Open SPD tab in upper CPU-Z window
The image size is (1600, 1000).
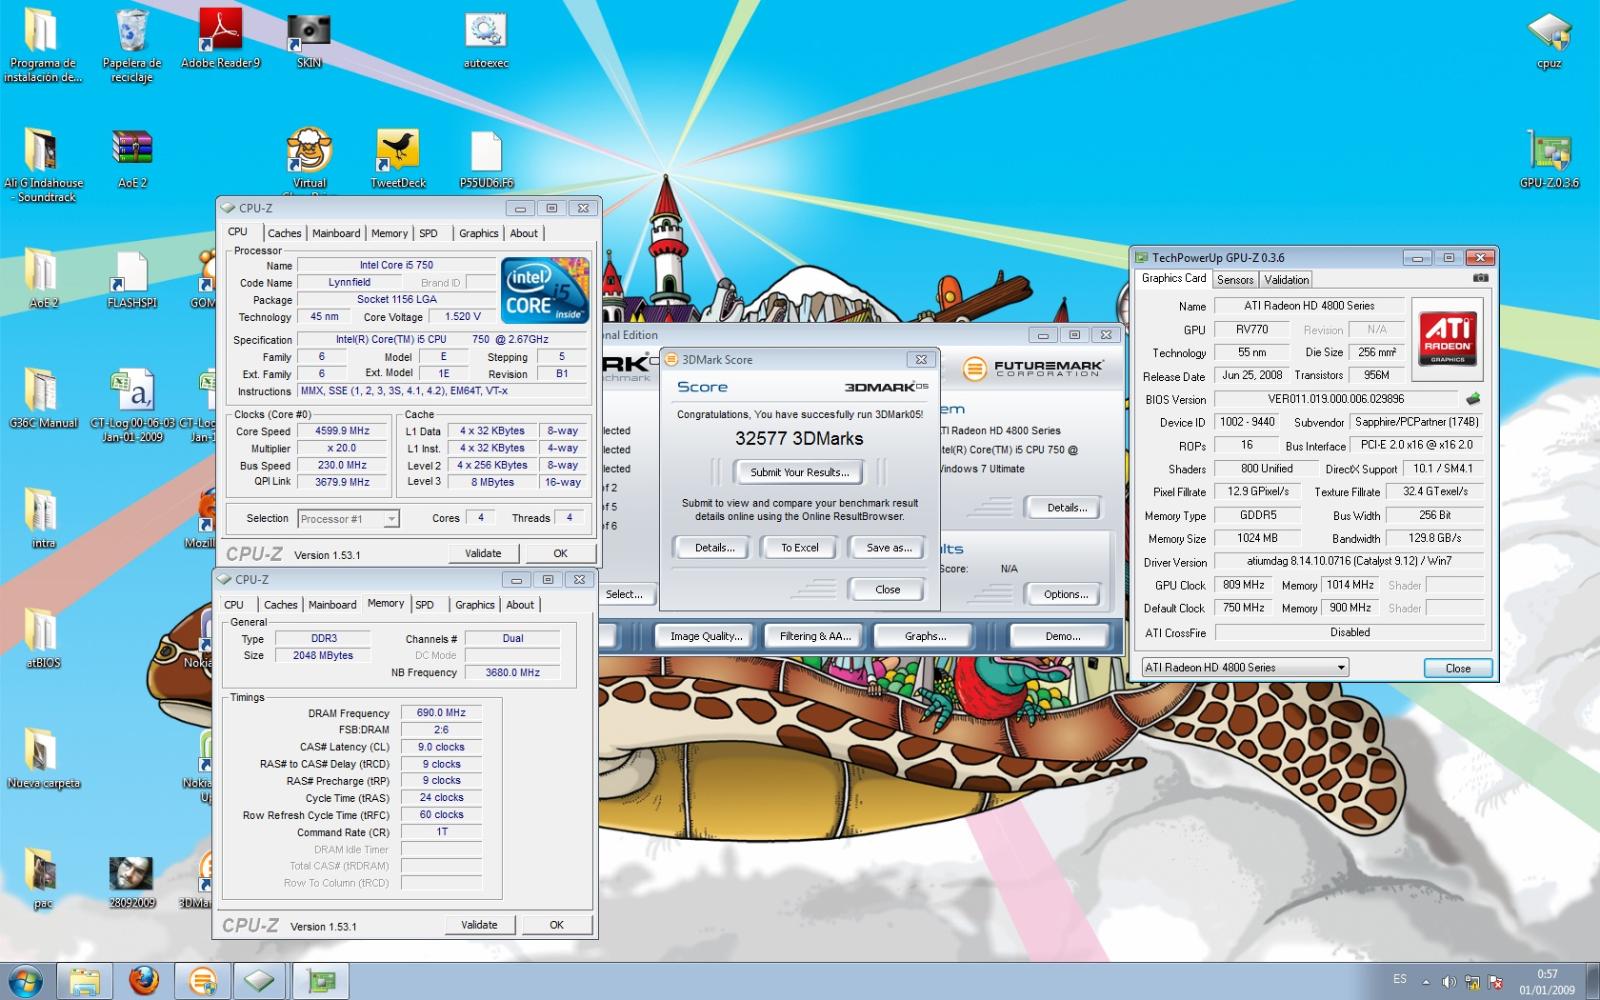pyautogui.click(x=428, y=233)
